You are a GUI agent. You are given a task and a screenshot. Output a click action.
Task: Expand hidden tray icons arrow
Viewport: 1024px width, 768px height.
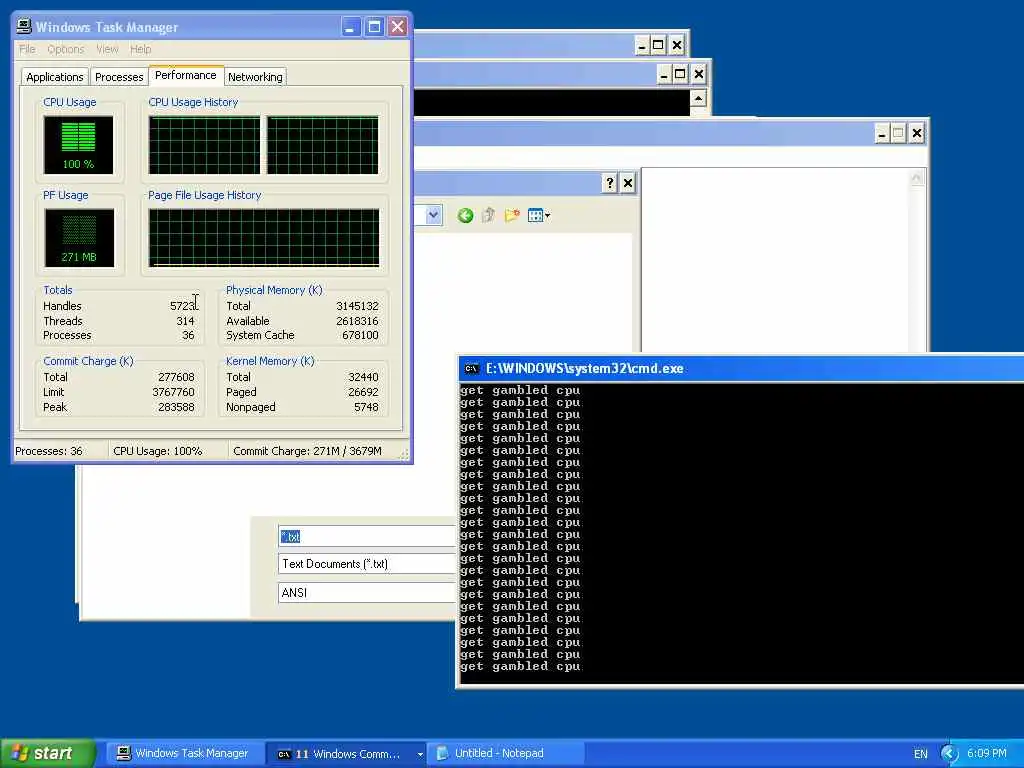(x=949, y=754)
